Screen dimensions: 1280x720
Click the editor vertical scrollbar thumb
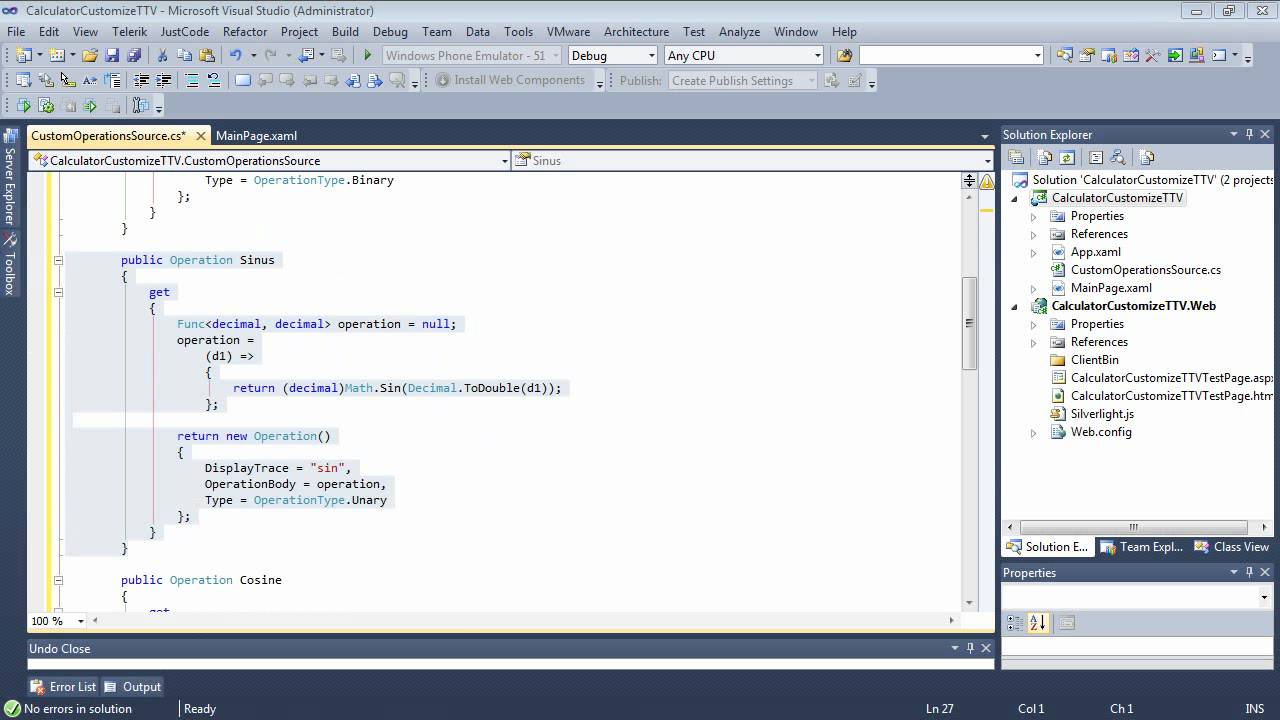(x=969, y=323)
